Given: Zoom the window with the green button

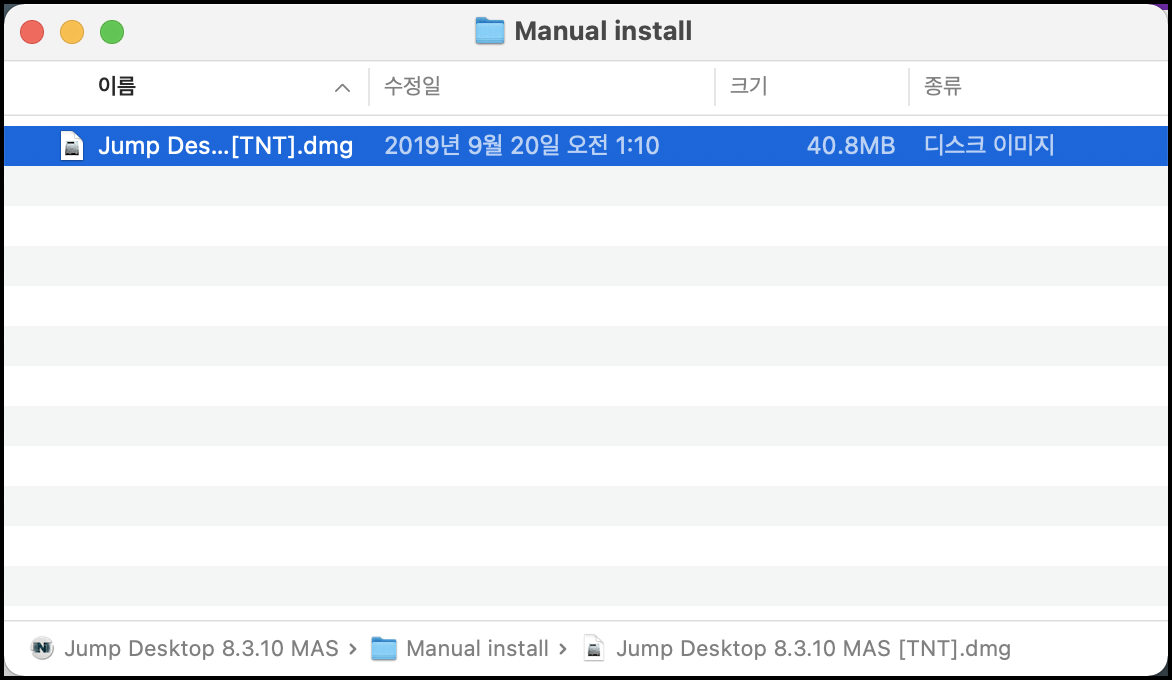Looking at the screenshot, I should tap(112, 32).
